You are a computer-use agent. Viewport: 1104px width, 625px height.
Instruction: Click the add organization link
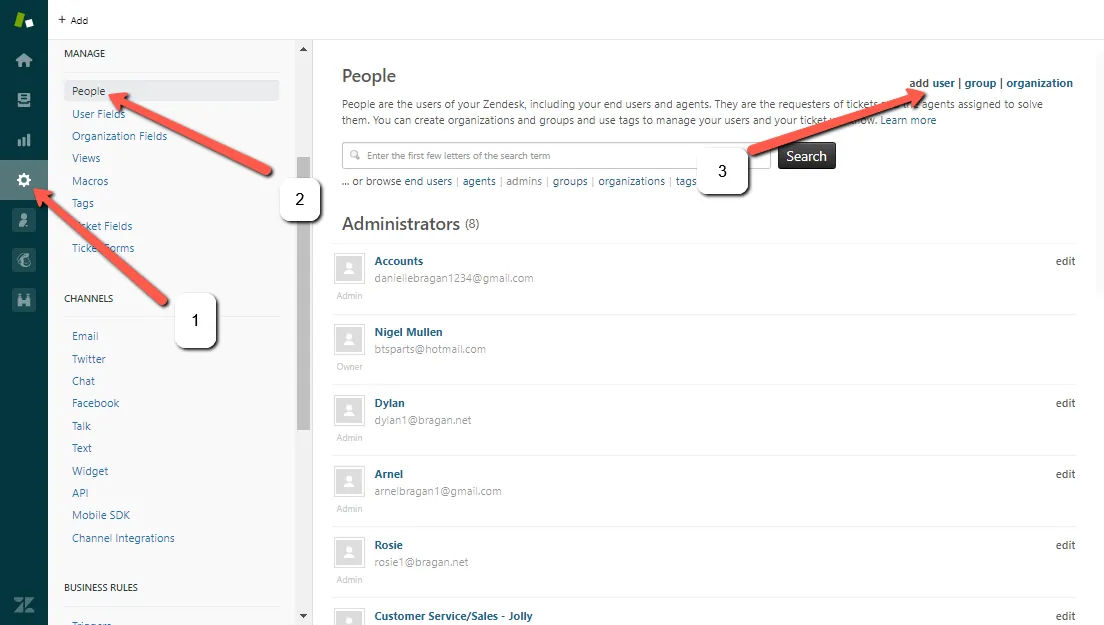pos(1039,83)
